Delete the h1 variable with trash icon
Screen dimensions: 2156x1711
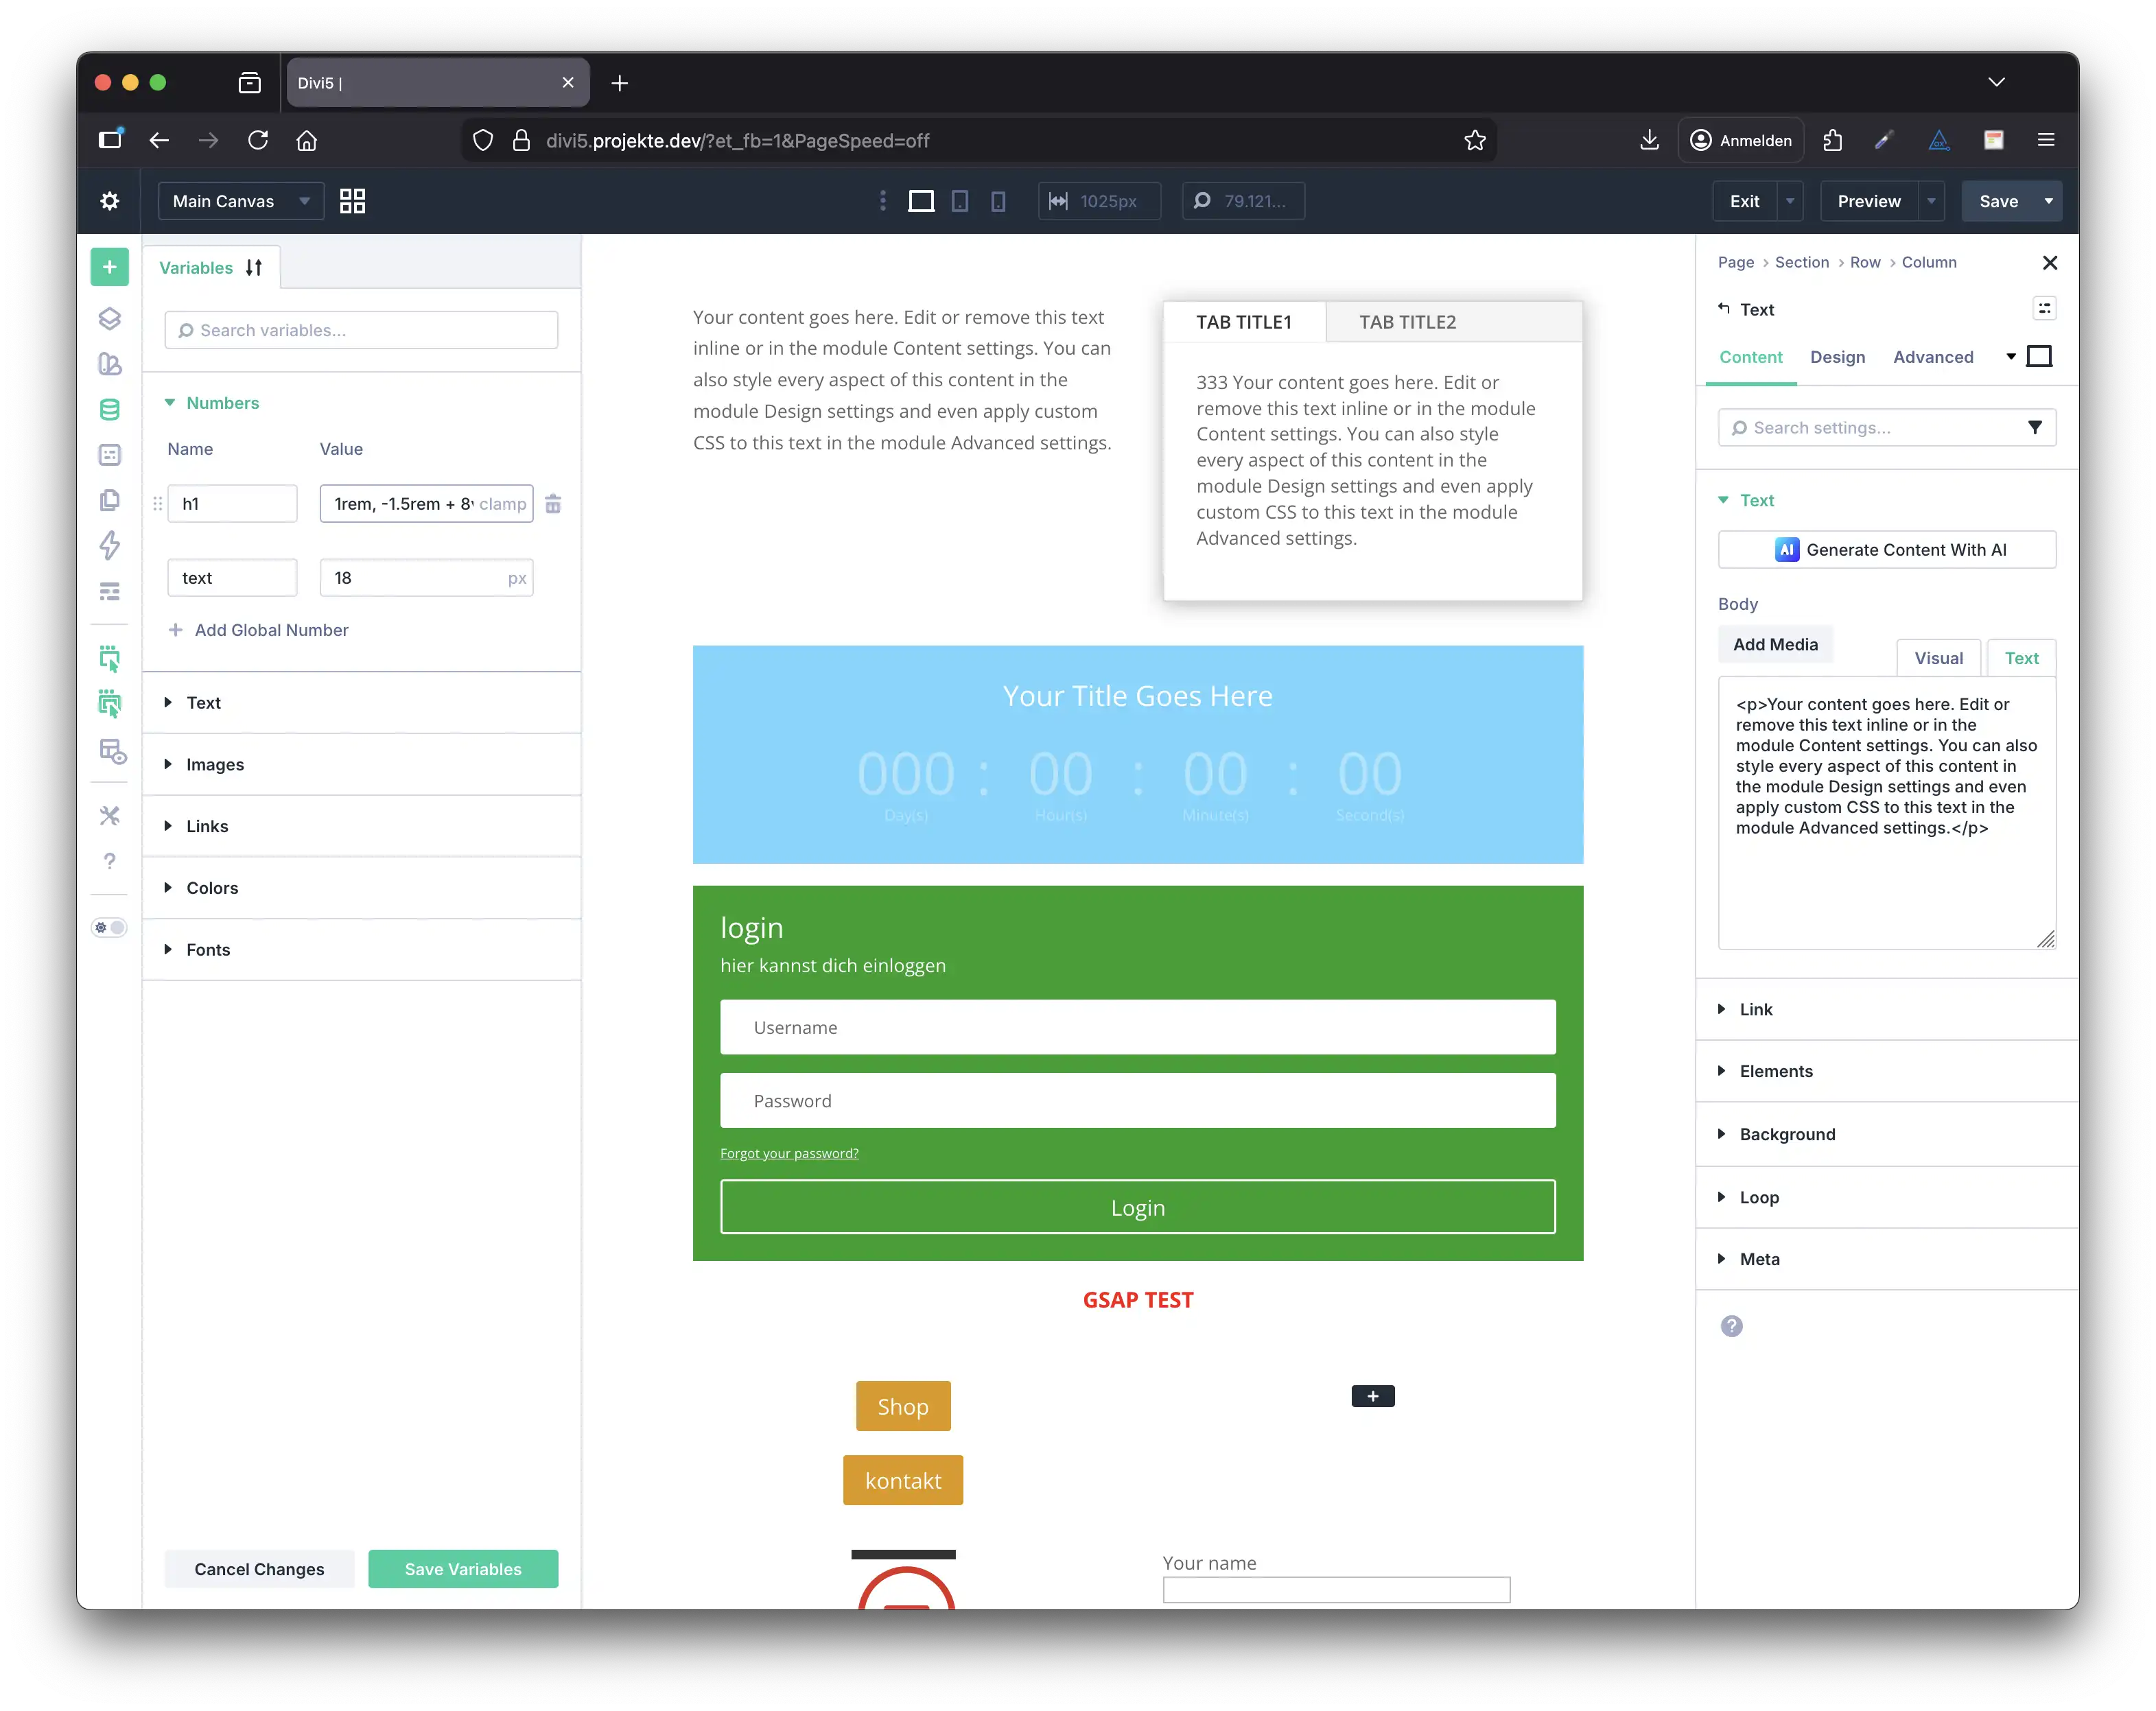(553, 504)
